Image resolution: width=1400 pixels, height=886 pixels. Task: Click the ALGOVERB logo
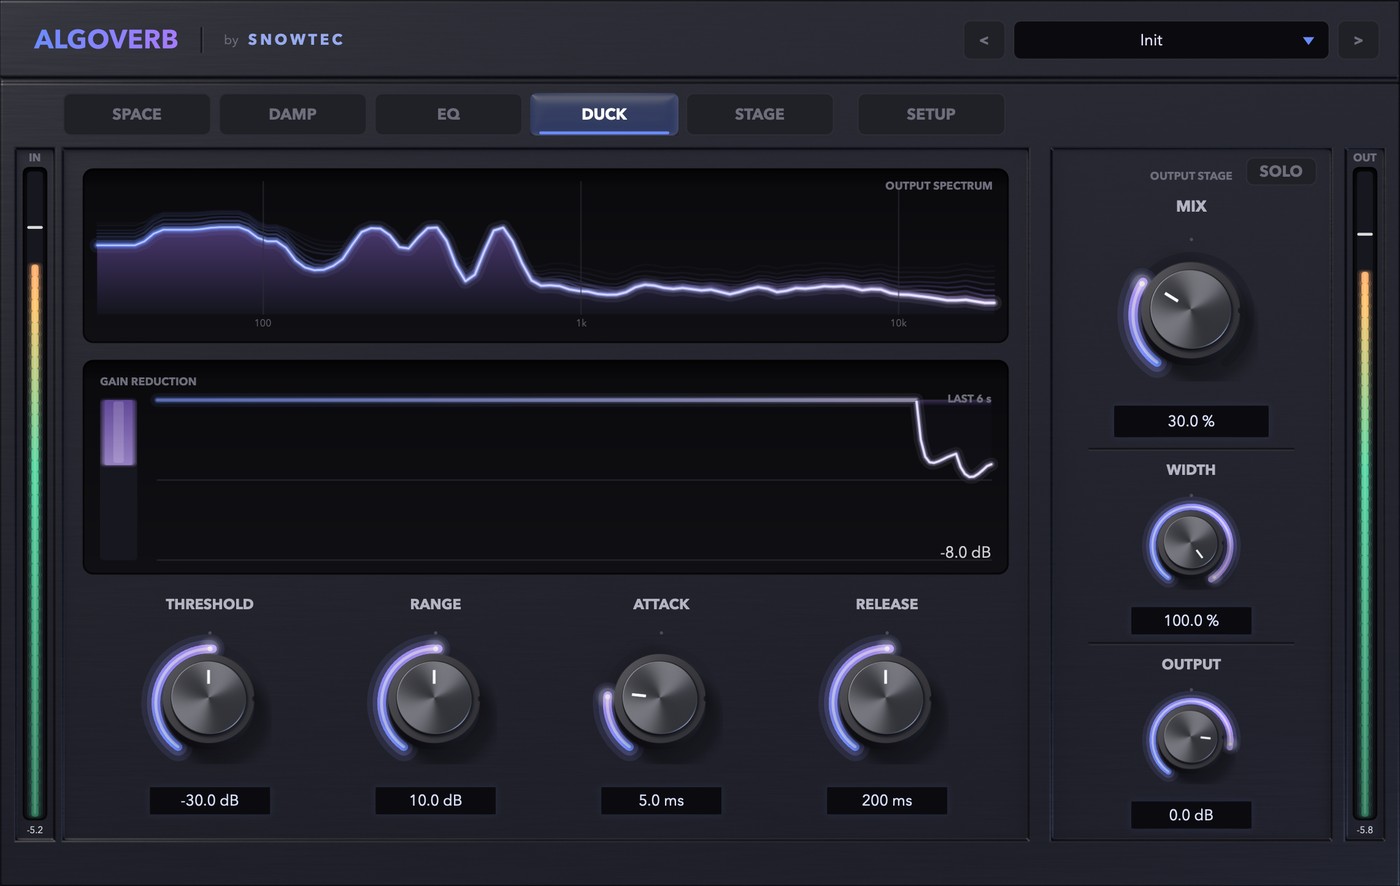point(106,40)
